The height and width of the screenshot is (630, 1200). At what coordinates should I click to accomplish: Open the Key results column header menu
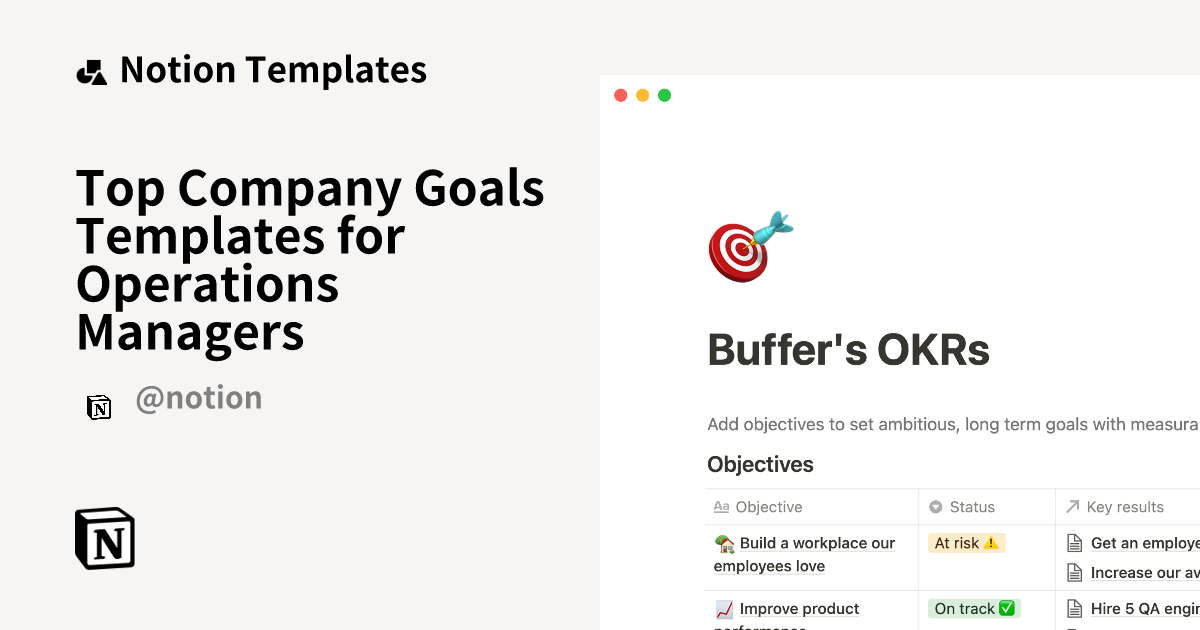[x=1126, y=507]
